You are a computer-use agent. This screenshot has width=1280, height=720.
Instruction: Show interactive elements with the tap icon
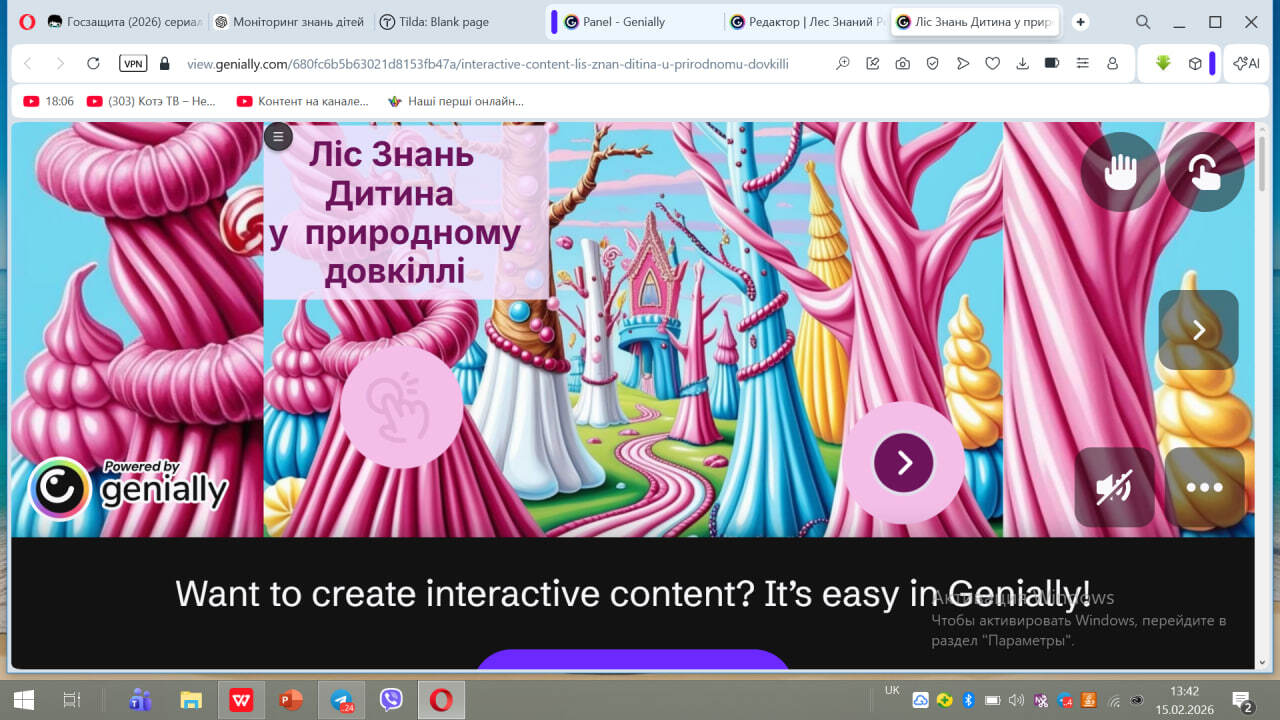pyautogui.click(x=1204, y=172)
